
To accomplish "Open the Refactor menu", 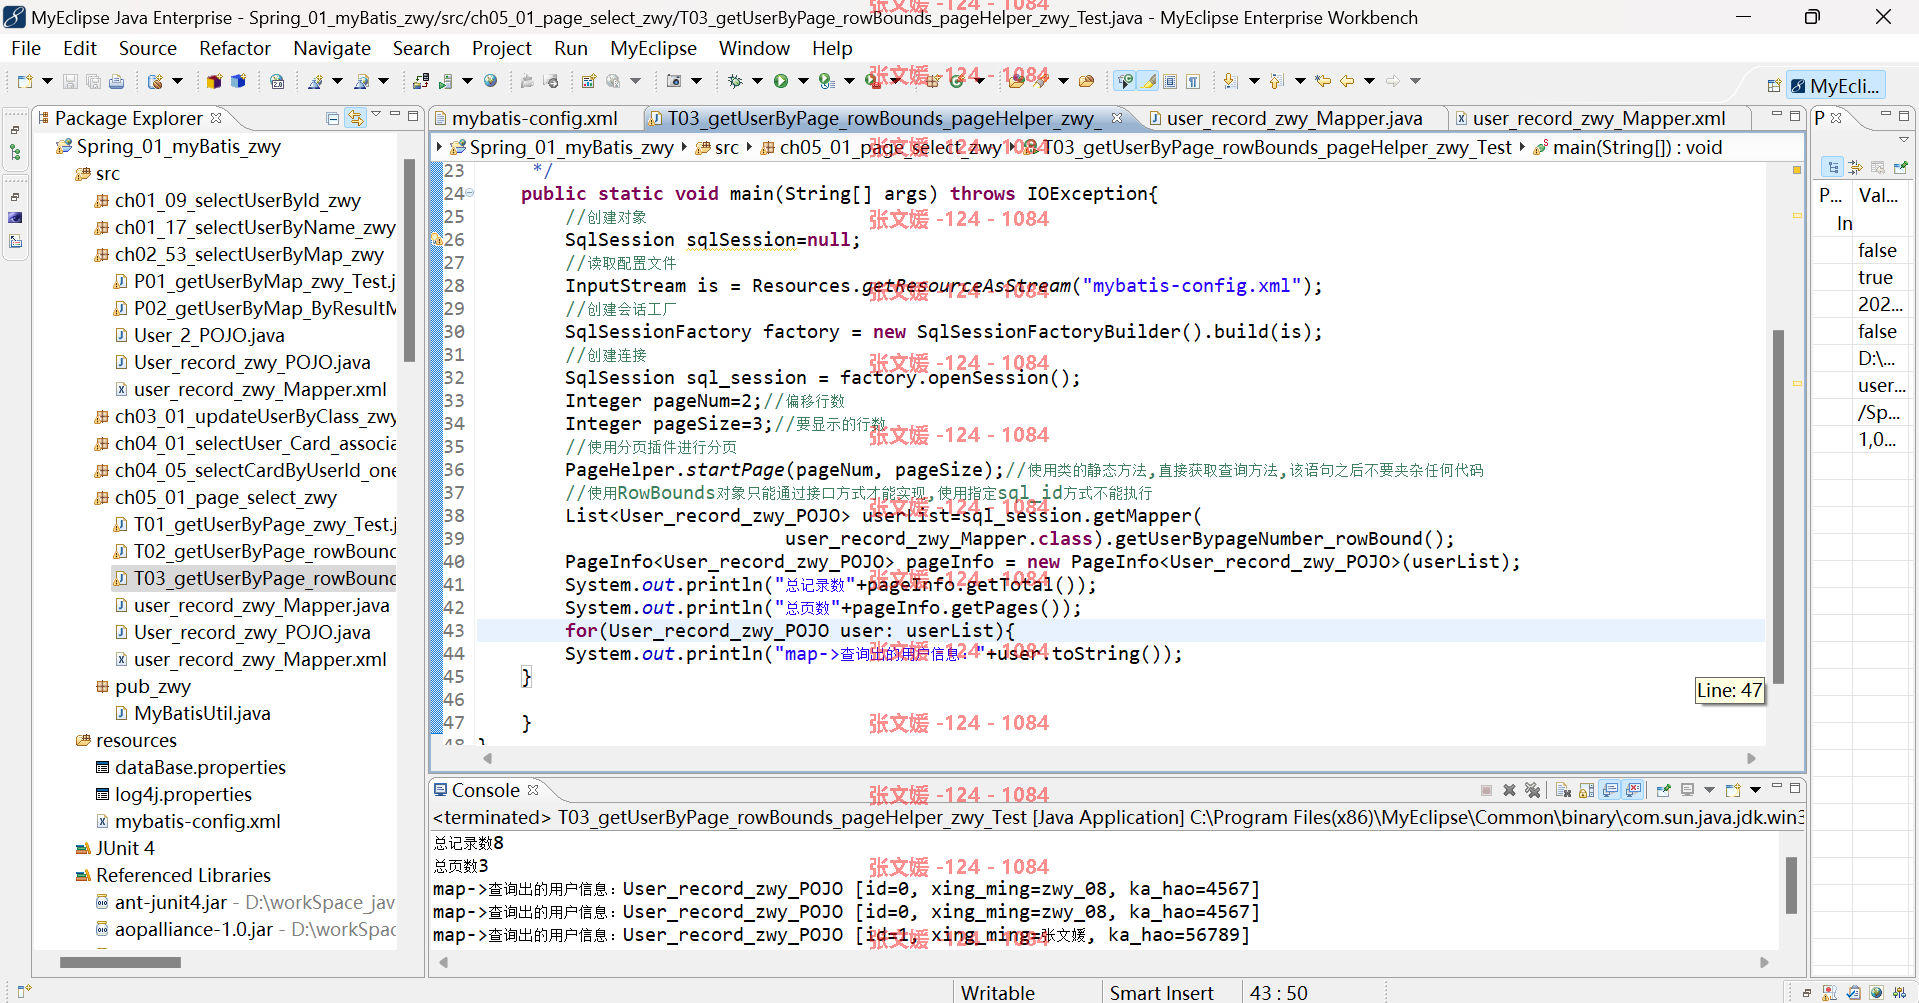I will tap(235, 48).
